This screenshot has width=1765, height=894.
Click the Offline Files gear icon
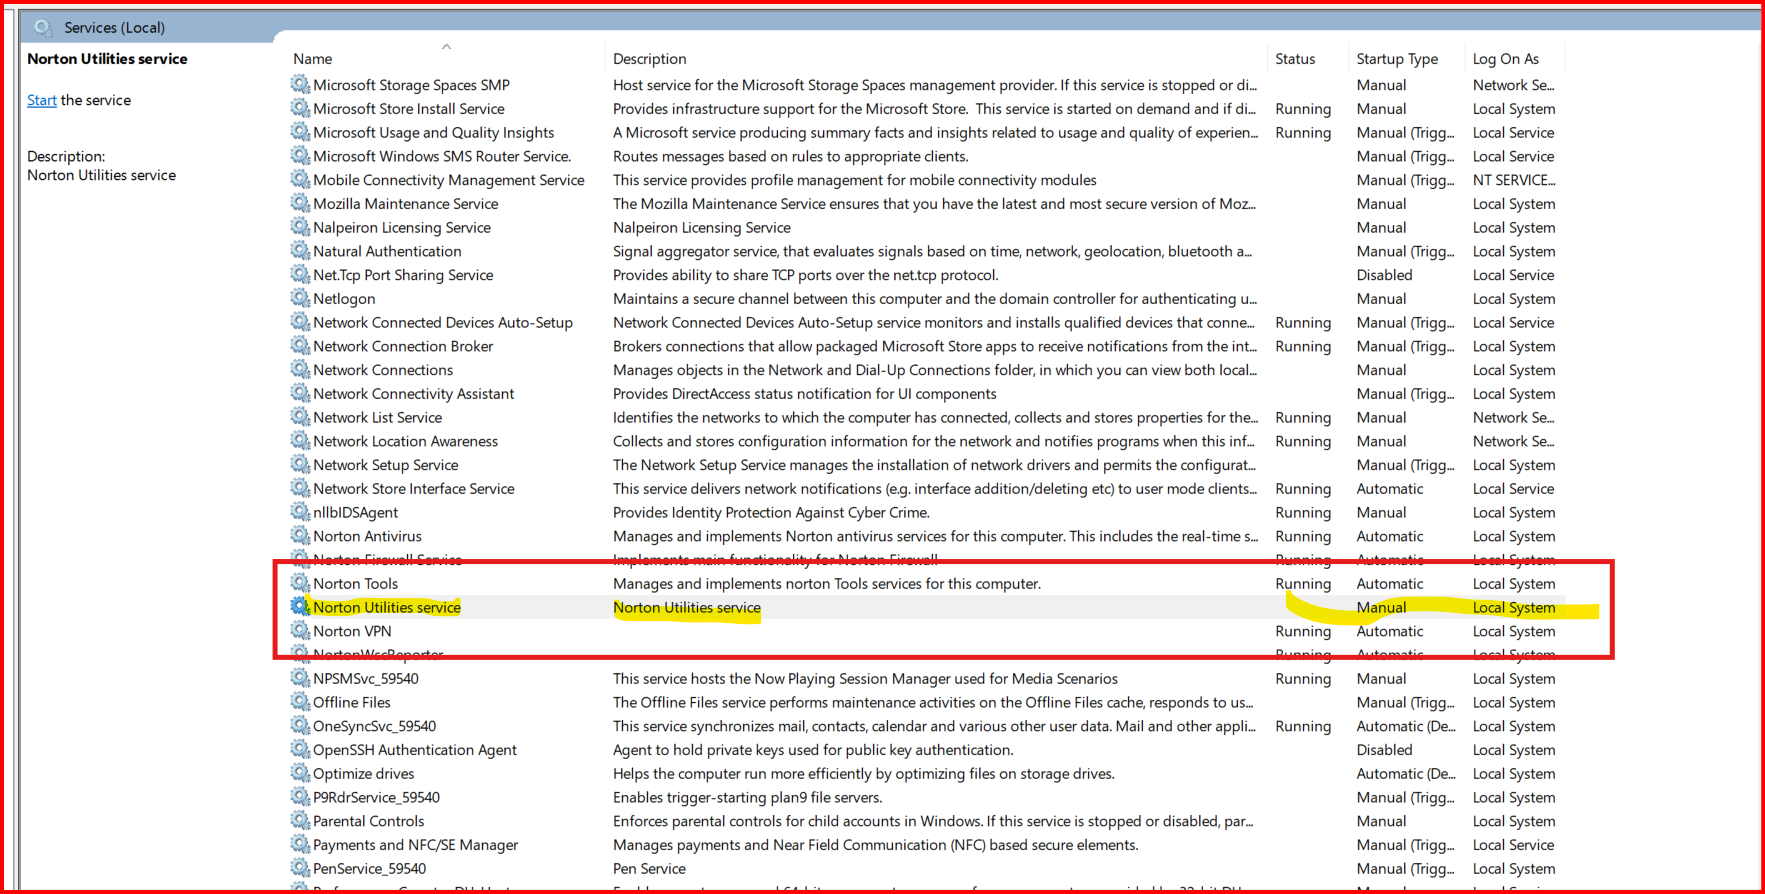[x=300, y=702]
